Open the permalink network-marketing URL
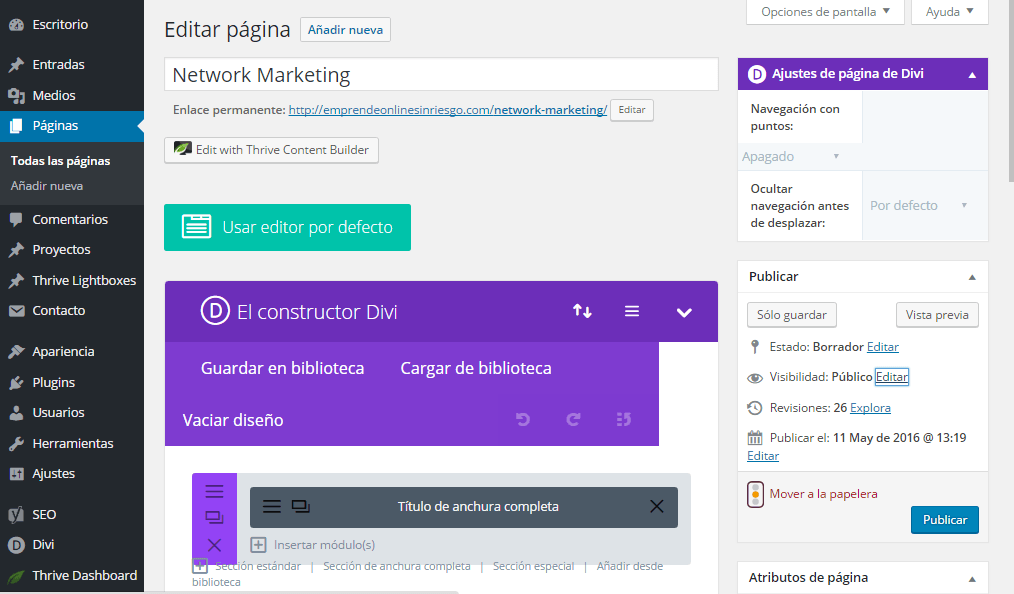The height and width of the screenshot is (594, 1014). [x=448, y=110]
